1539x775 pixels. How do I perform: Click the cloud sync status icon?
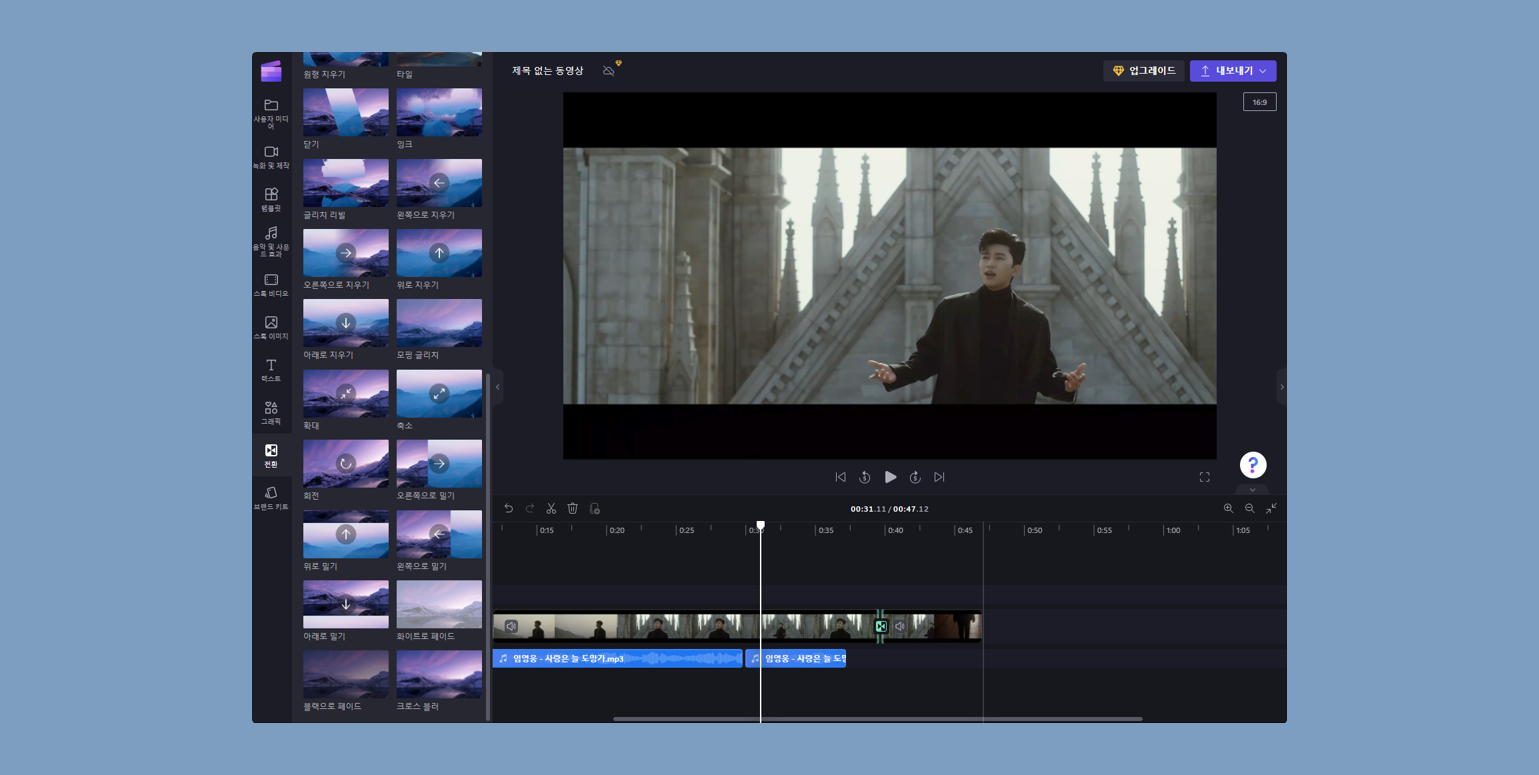pos(609,71)
